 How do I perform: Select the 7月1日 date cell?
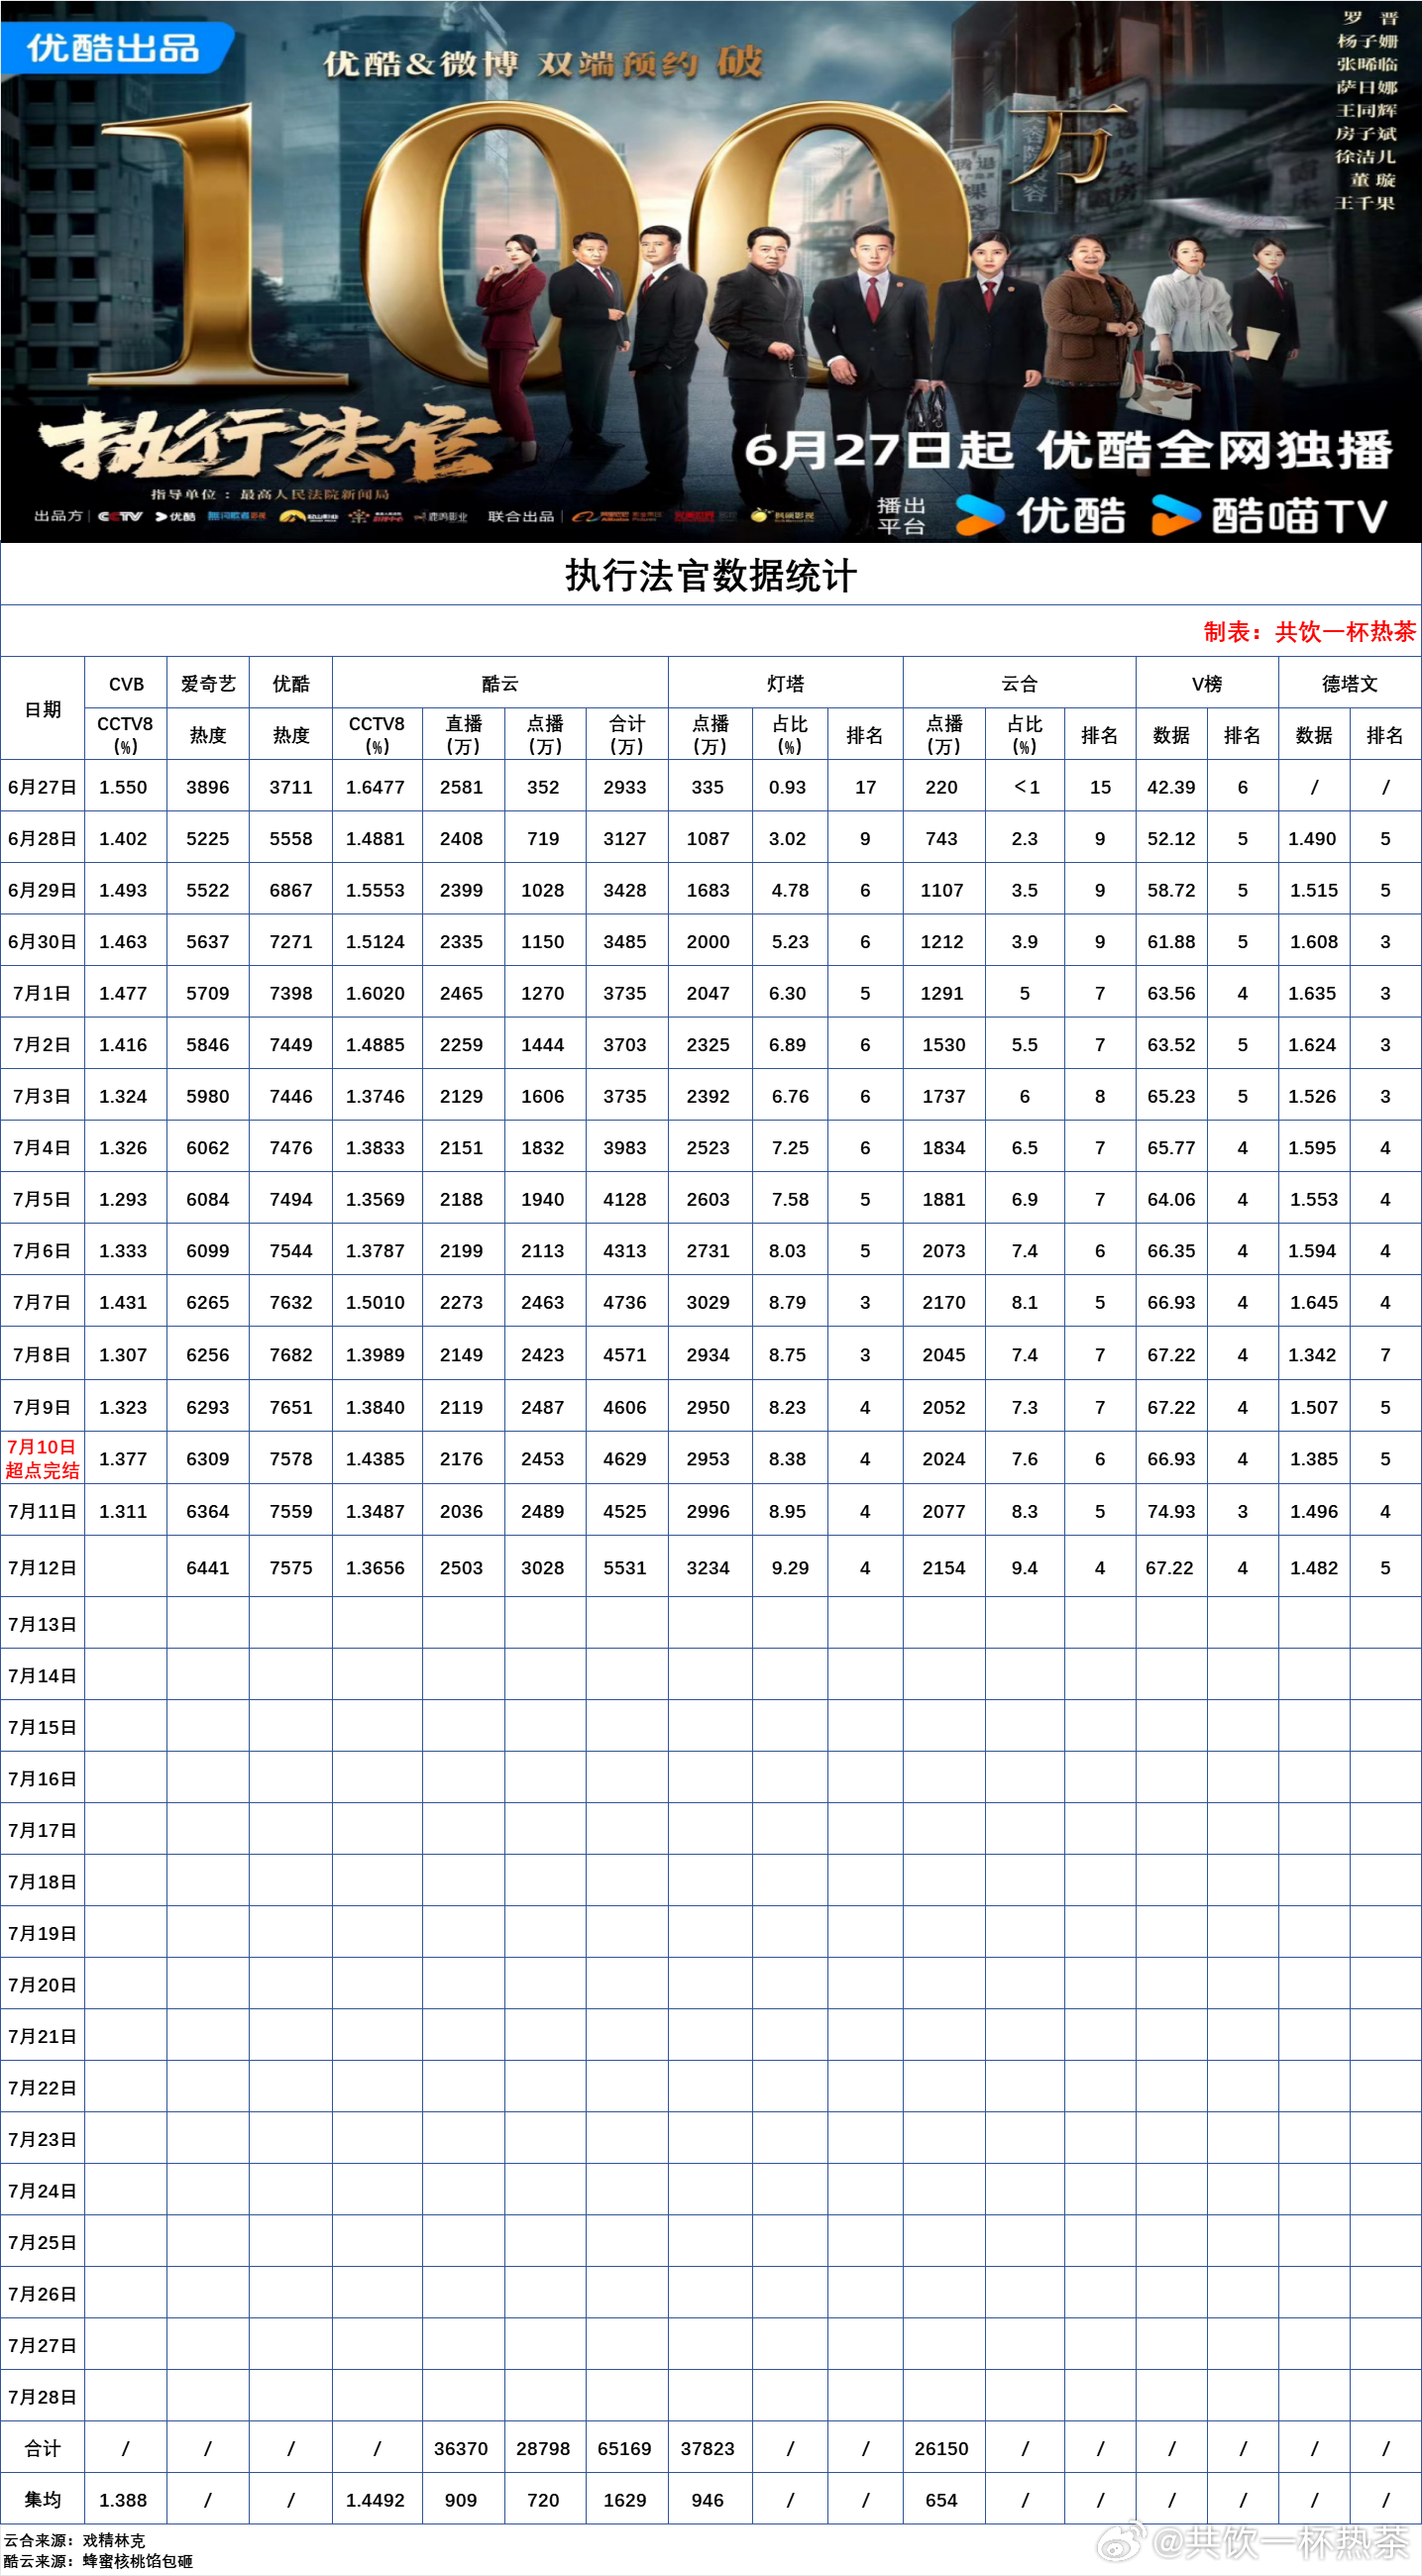[x=43, y=993]
